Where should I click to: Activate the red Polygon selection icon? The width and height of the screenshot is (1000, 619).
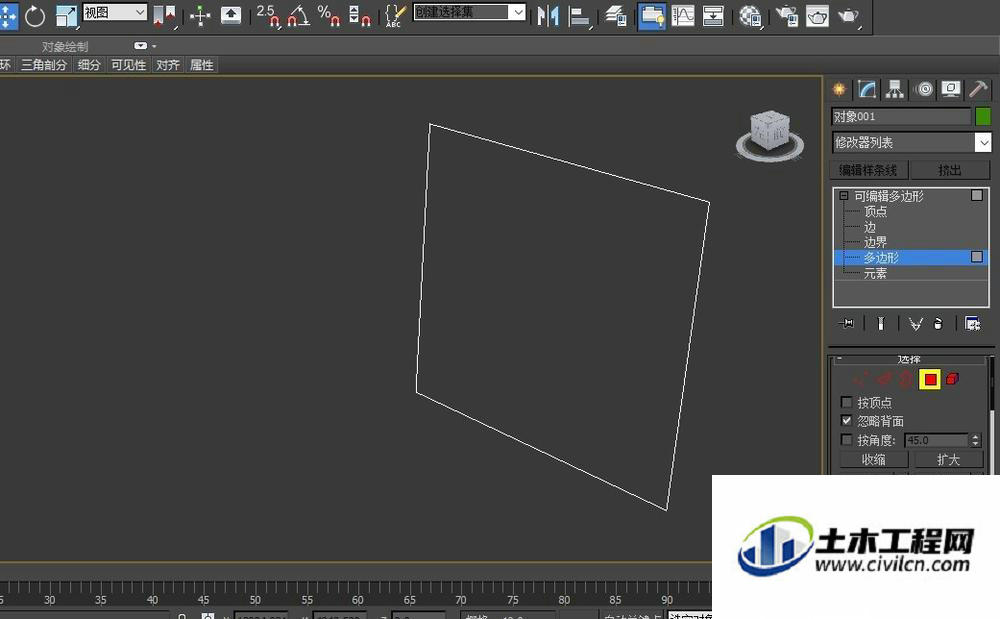click(x=930, y=380)
